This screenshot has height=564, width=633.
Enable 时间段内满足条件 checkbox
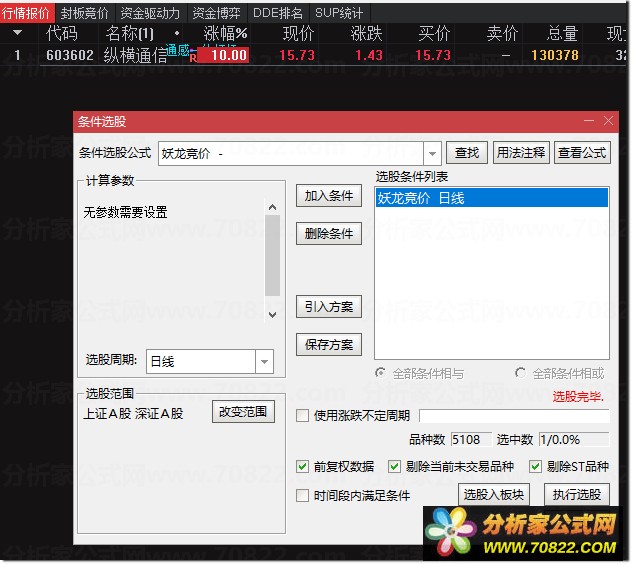(x=302, y=496)
